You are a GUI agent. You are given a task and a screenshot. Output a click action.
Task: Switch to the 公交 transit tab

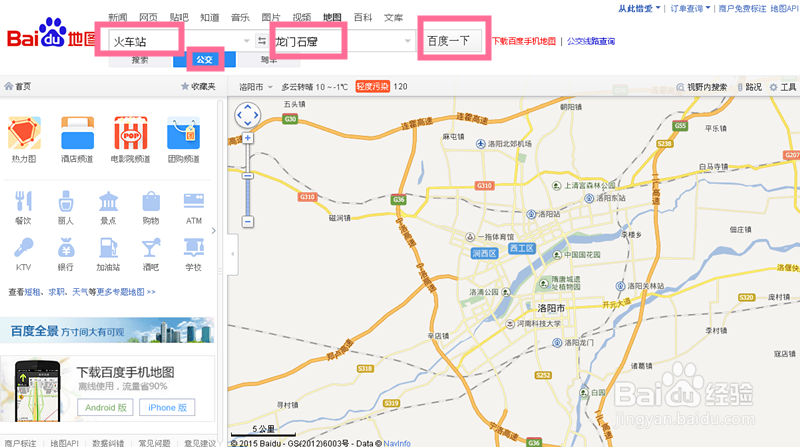[x=204, y=60]
